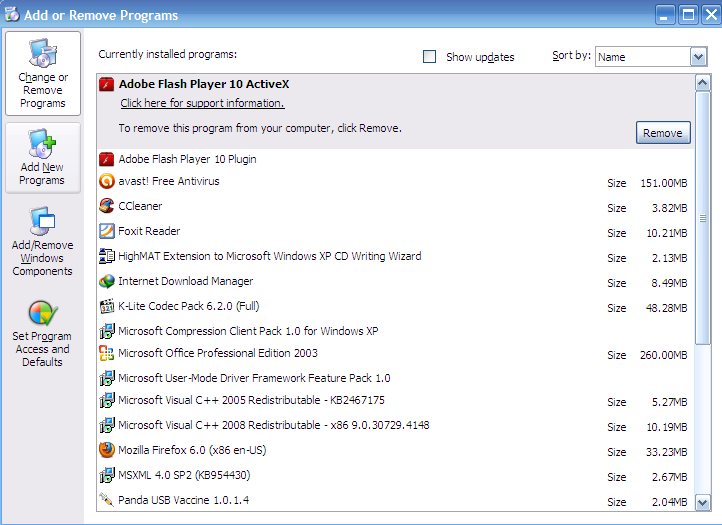Select Panda USB Vaccine 1.0.1.4 entry

[x=395, y=500]
